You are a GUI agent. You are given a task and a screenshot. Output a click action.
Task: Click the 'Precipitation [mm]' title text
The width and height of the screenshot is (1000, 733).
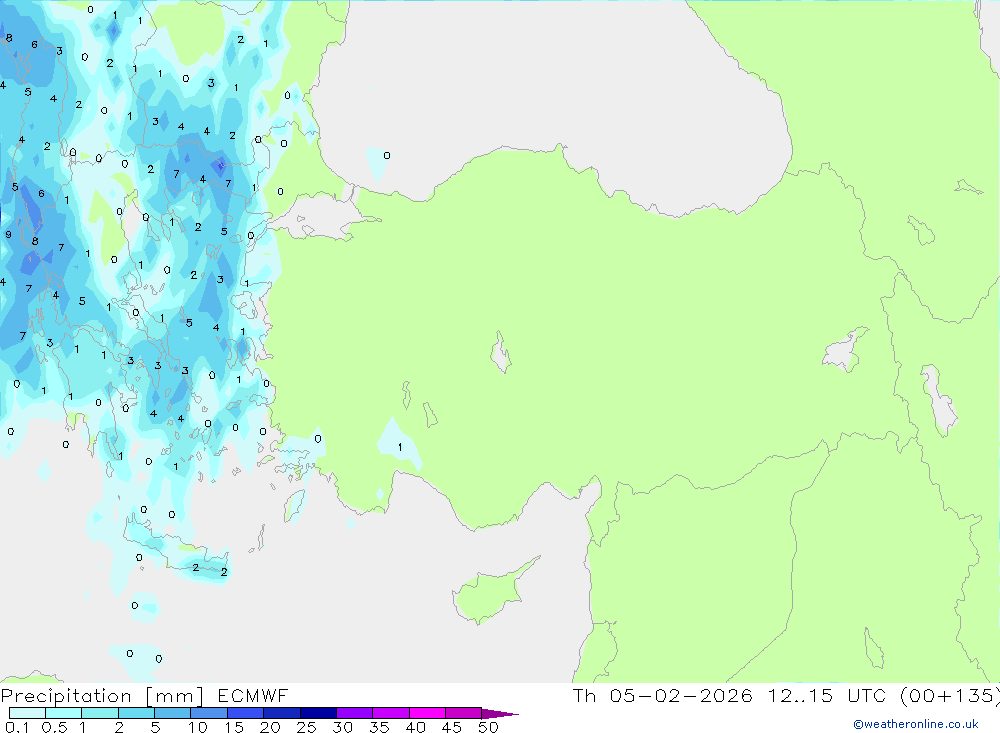102,696
